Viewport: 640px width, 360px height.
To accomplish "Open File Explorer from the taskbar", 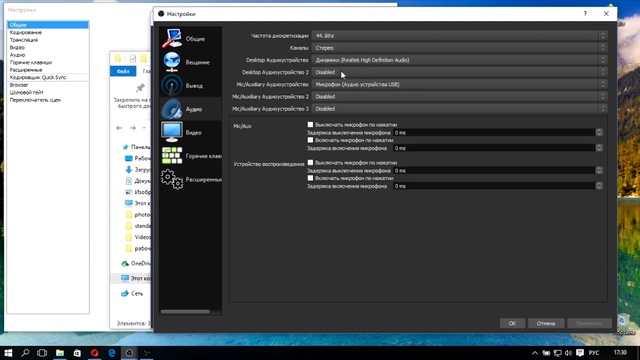I will (60, 353).
